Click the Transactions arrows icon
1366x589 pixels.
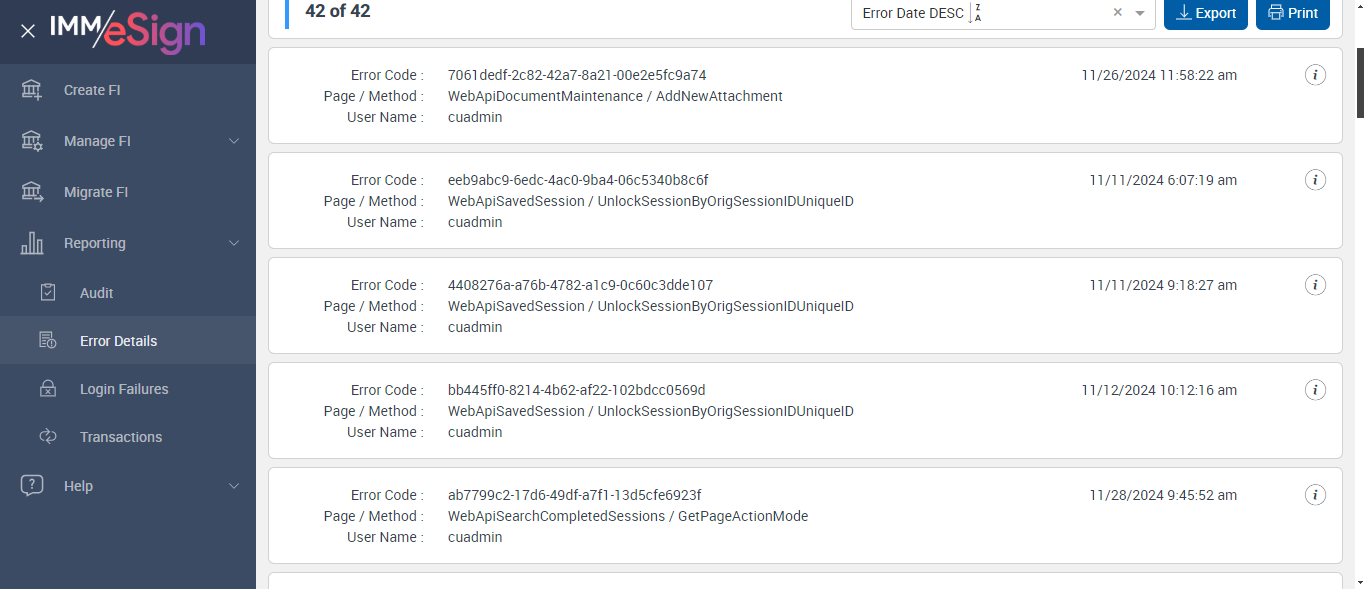tap(48, 437)
